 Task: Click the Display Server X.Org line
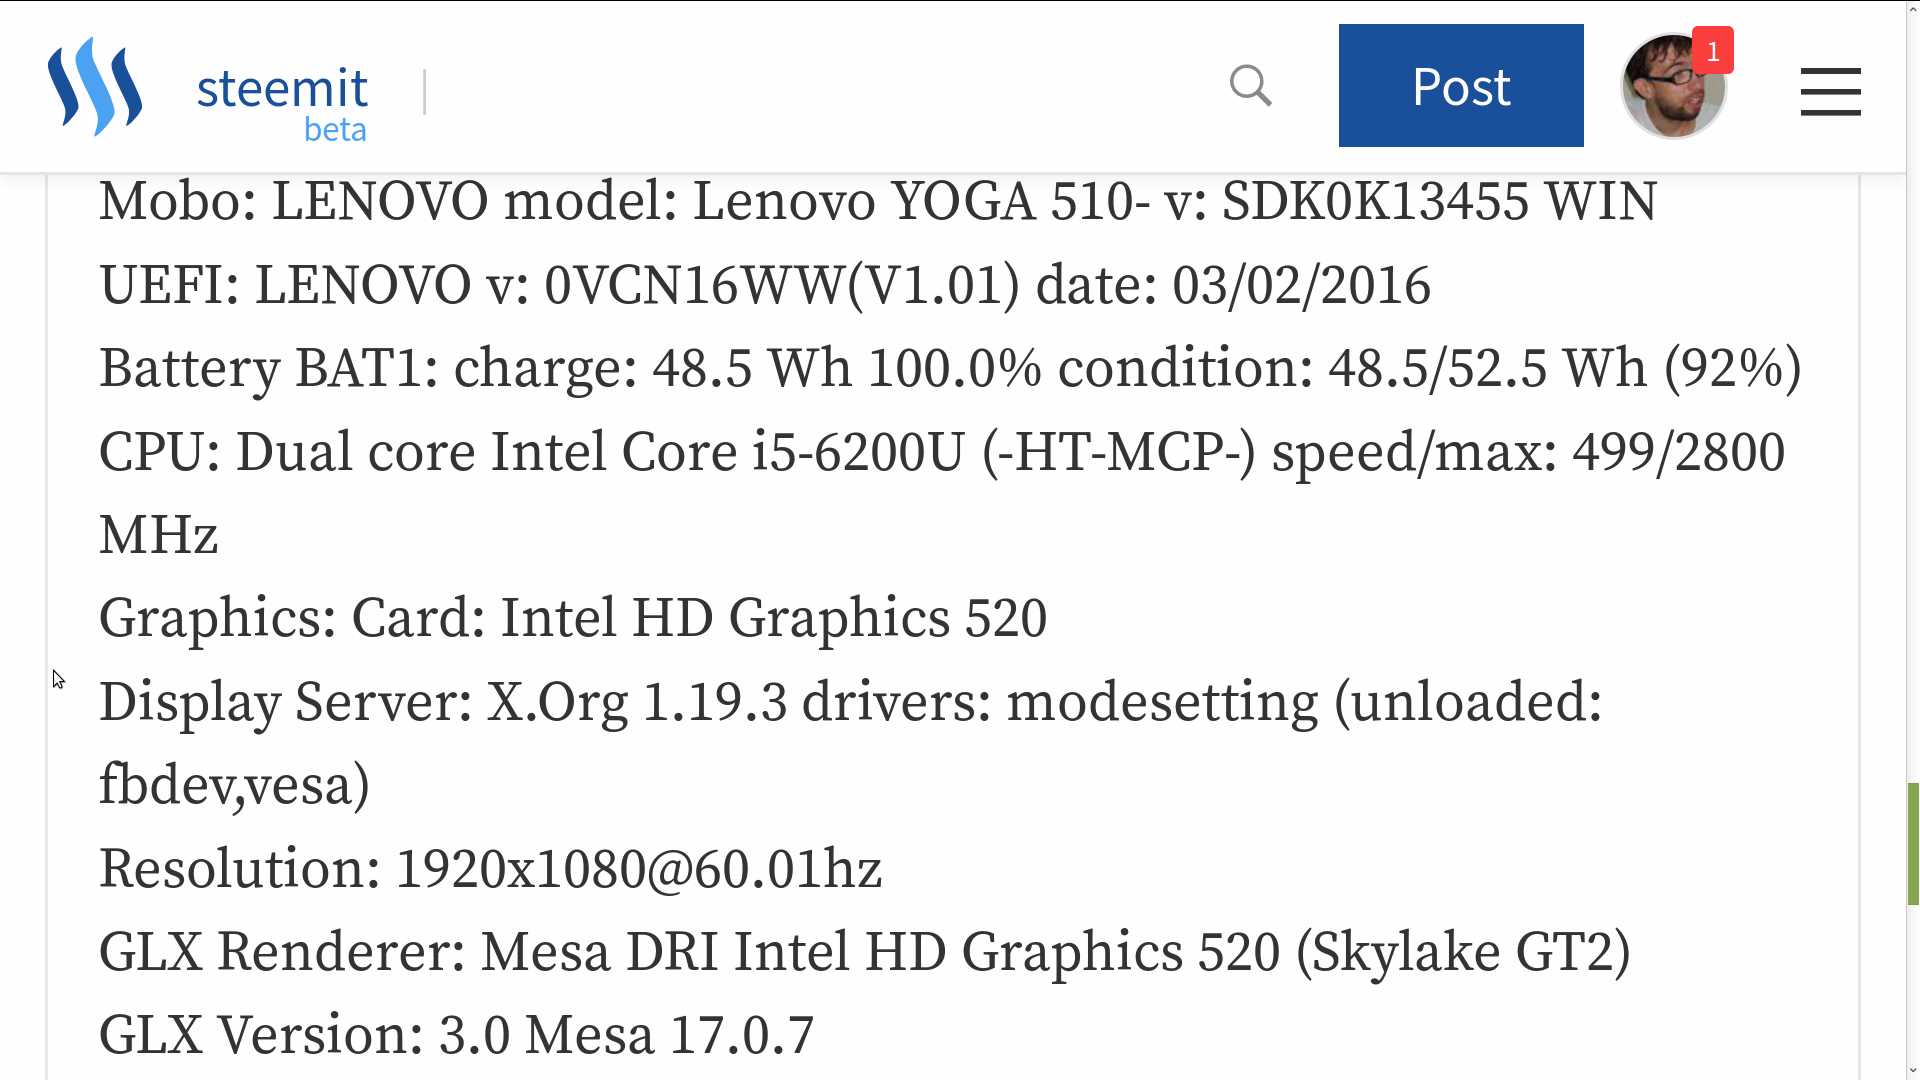(x=850, y=702)
